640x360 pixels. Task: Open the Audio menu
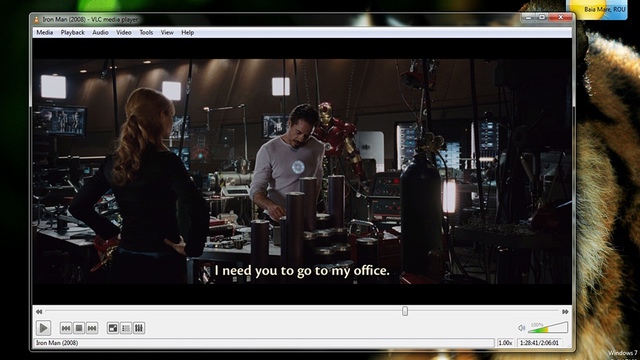point(100,32)
